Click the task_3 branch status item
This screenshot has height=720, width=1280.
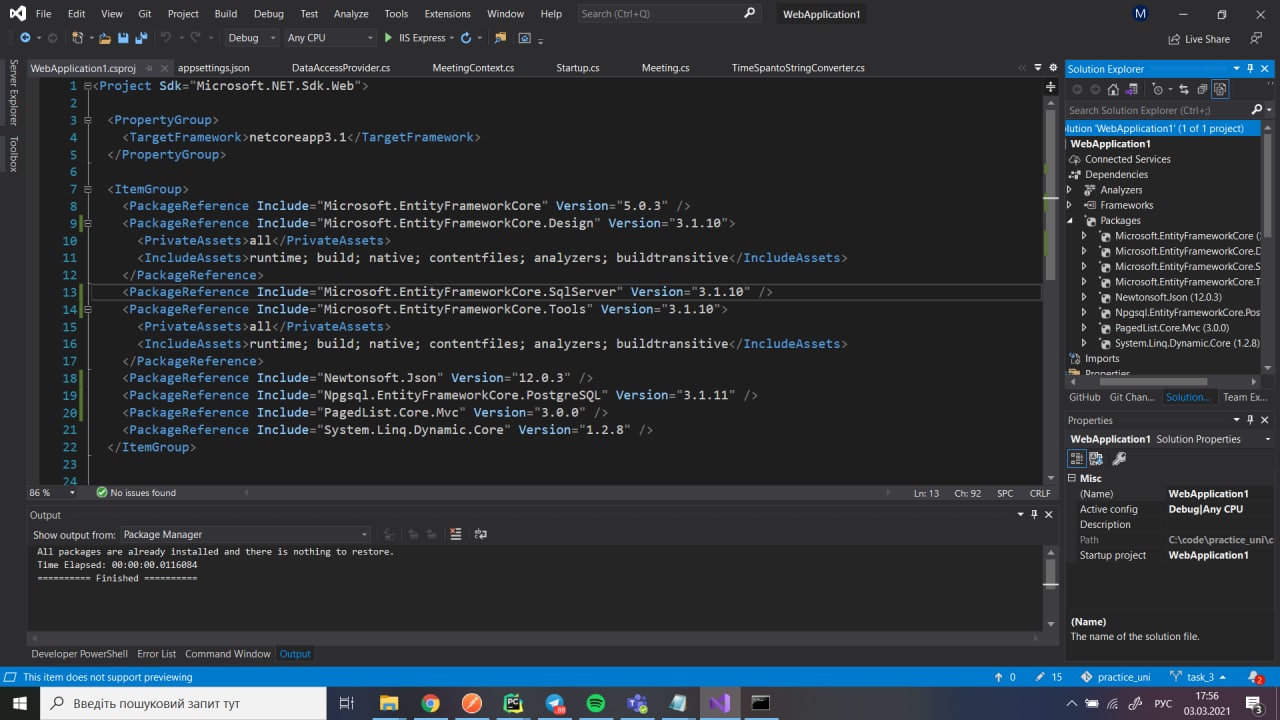click(1199, 677)
